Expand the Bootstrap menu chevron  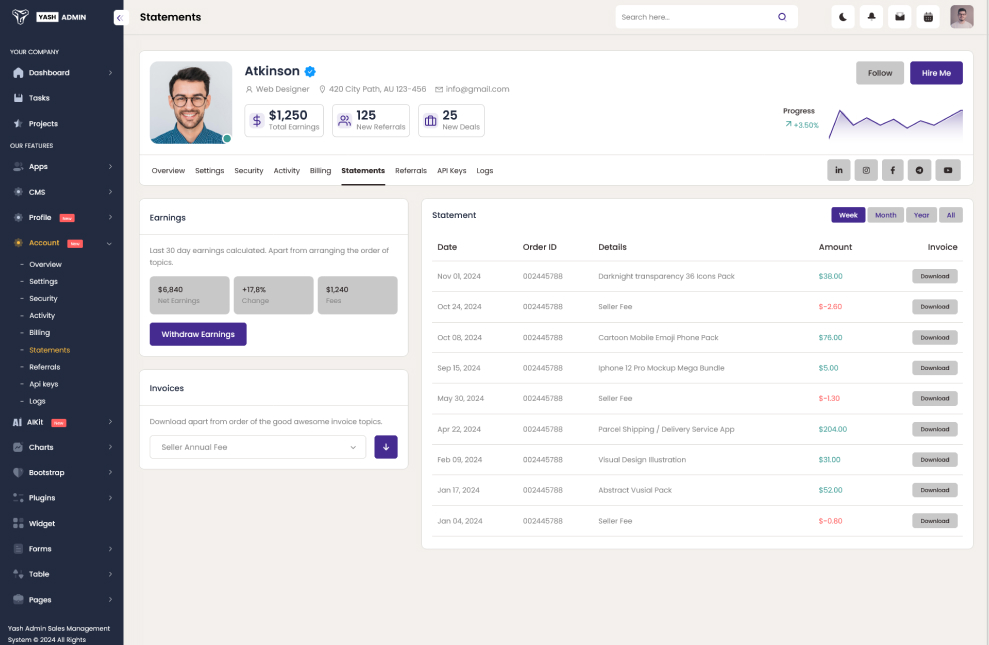pyautogui.click(x=110, y=472)
